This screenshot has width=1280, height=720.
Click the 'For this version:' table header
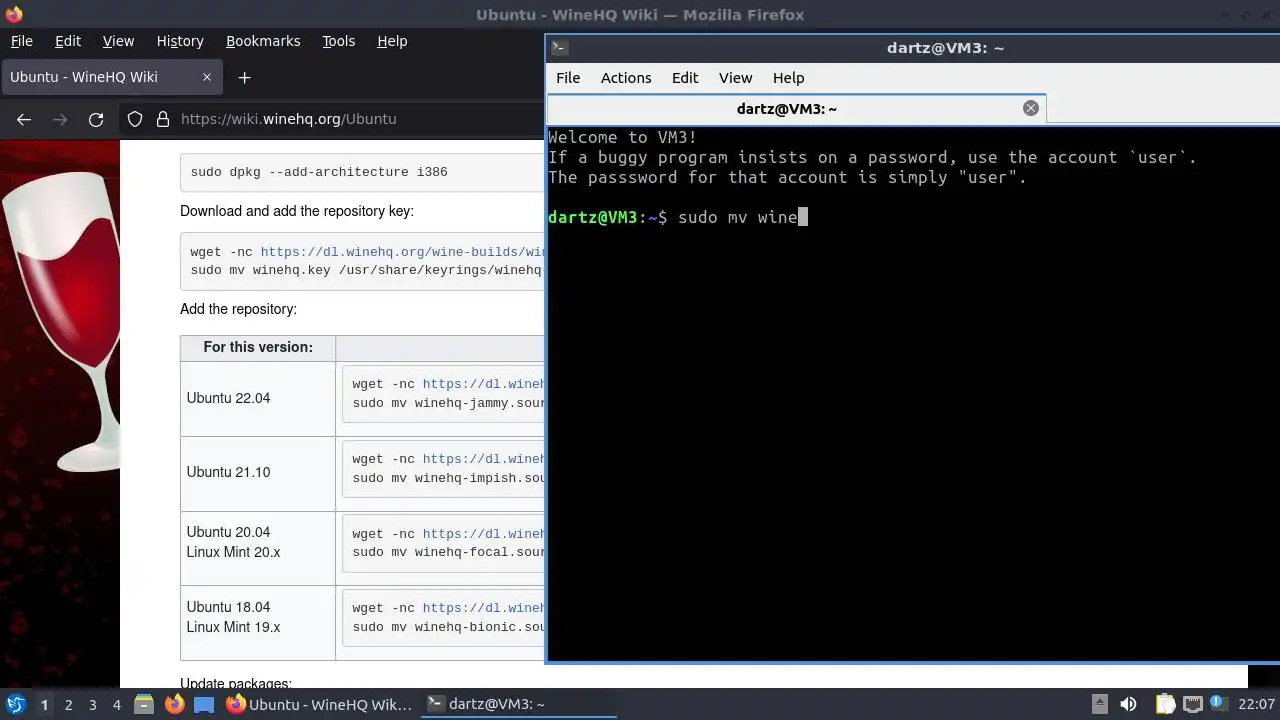point(258,347)
